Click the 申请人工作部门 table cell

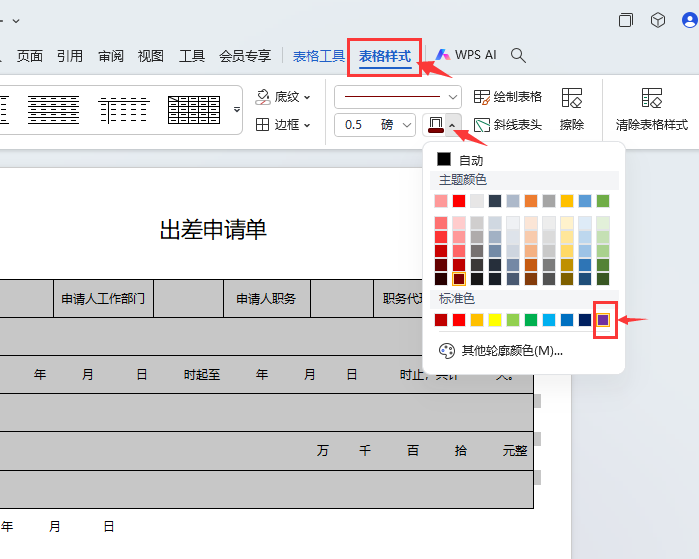click(x=103, y=299)
